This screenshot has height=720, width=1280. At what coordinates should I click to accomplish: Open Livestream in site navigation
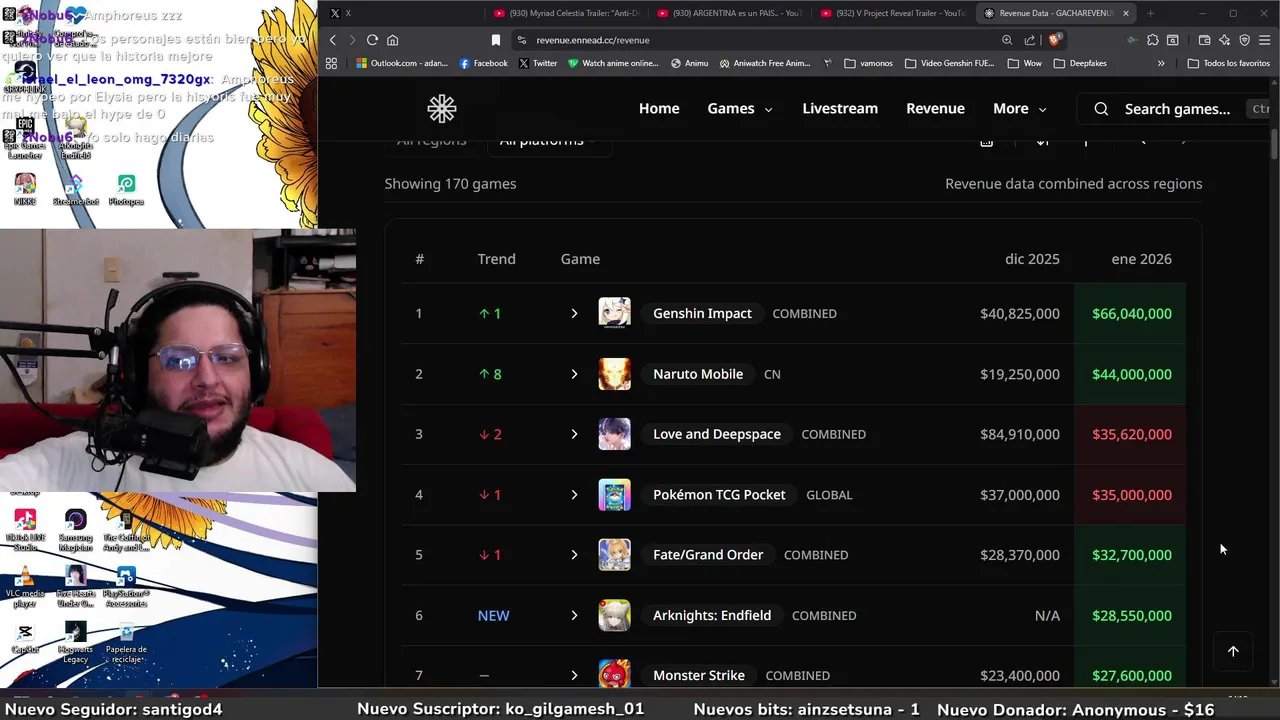tap(840, 108)
